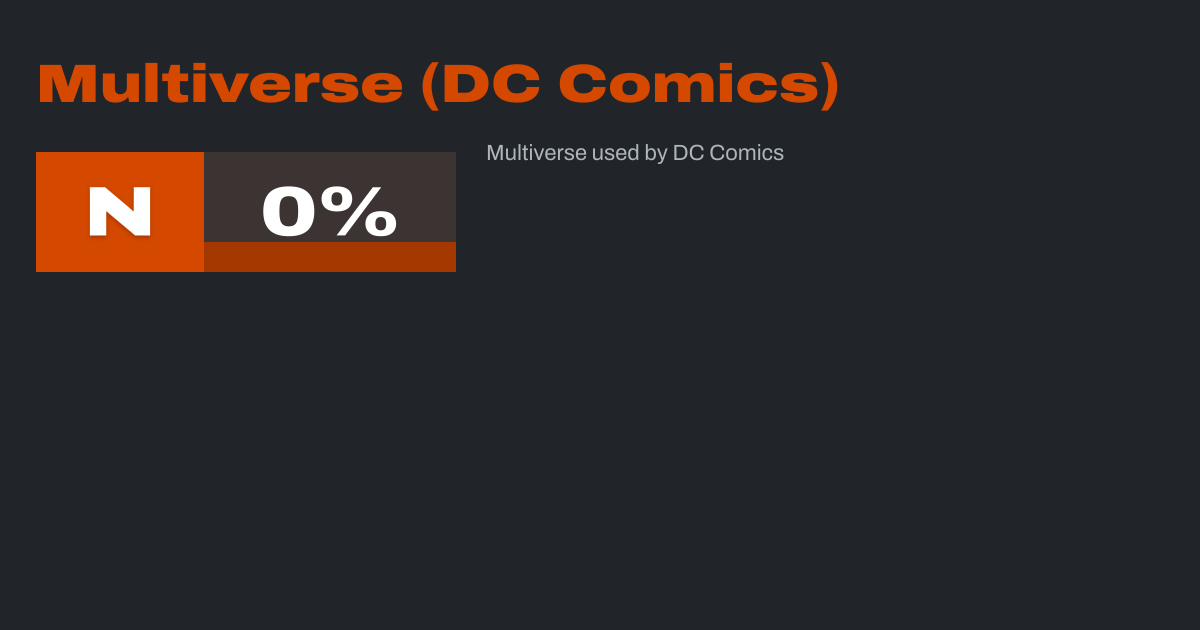This screenshot has width=1200, height=630.
Task: Click "DC" in the gray description
Action: (688, 153)
